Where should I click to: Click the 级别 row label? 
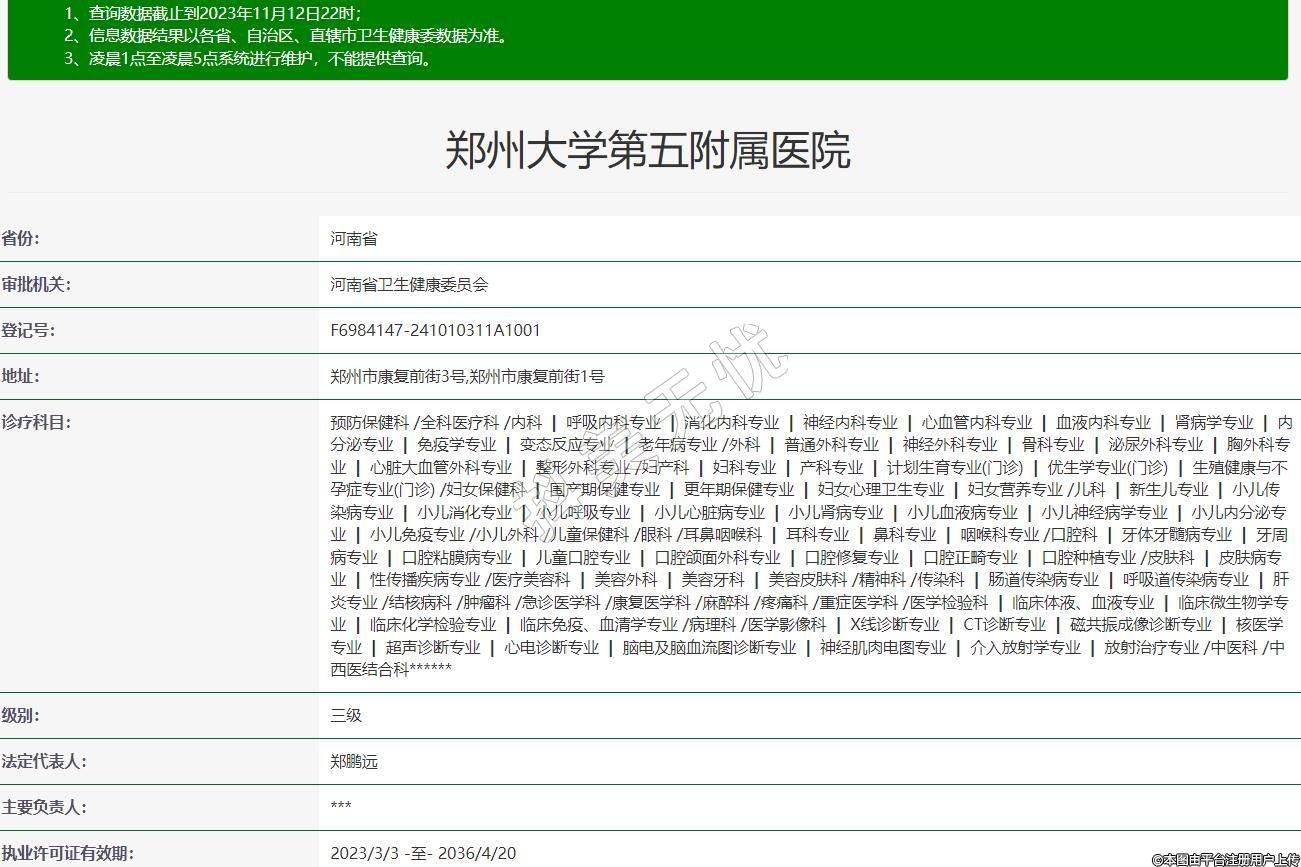pyautogui.click(x=21, y=716)
